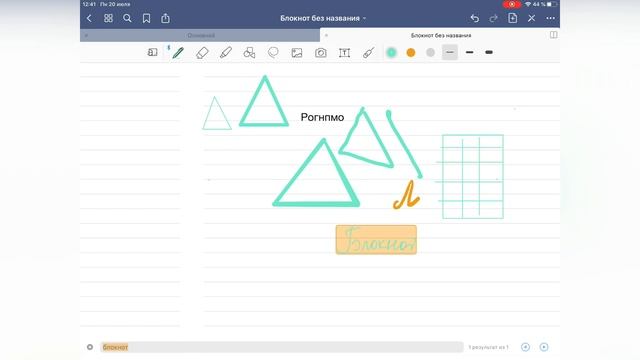Open search with the magnifier icon
This screenshot has height=360, width=640.
point(127,18)
